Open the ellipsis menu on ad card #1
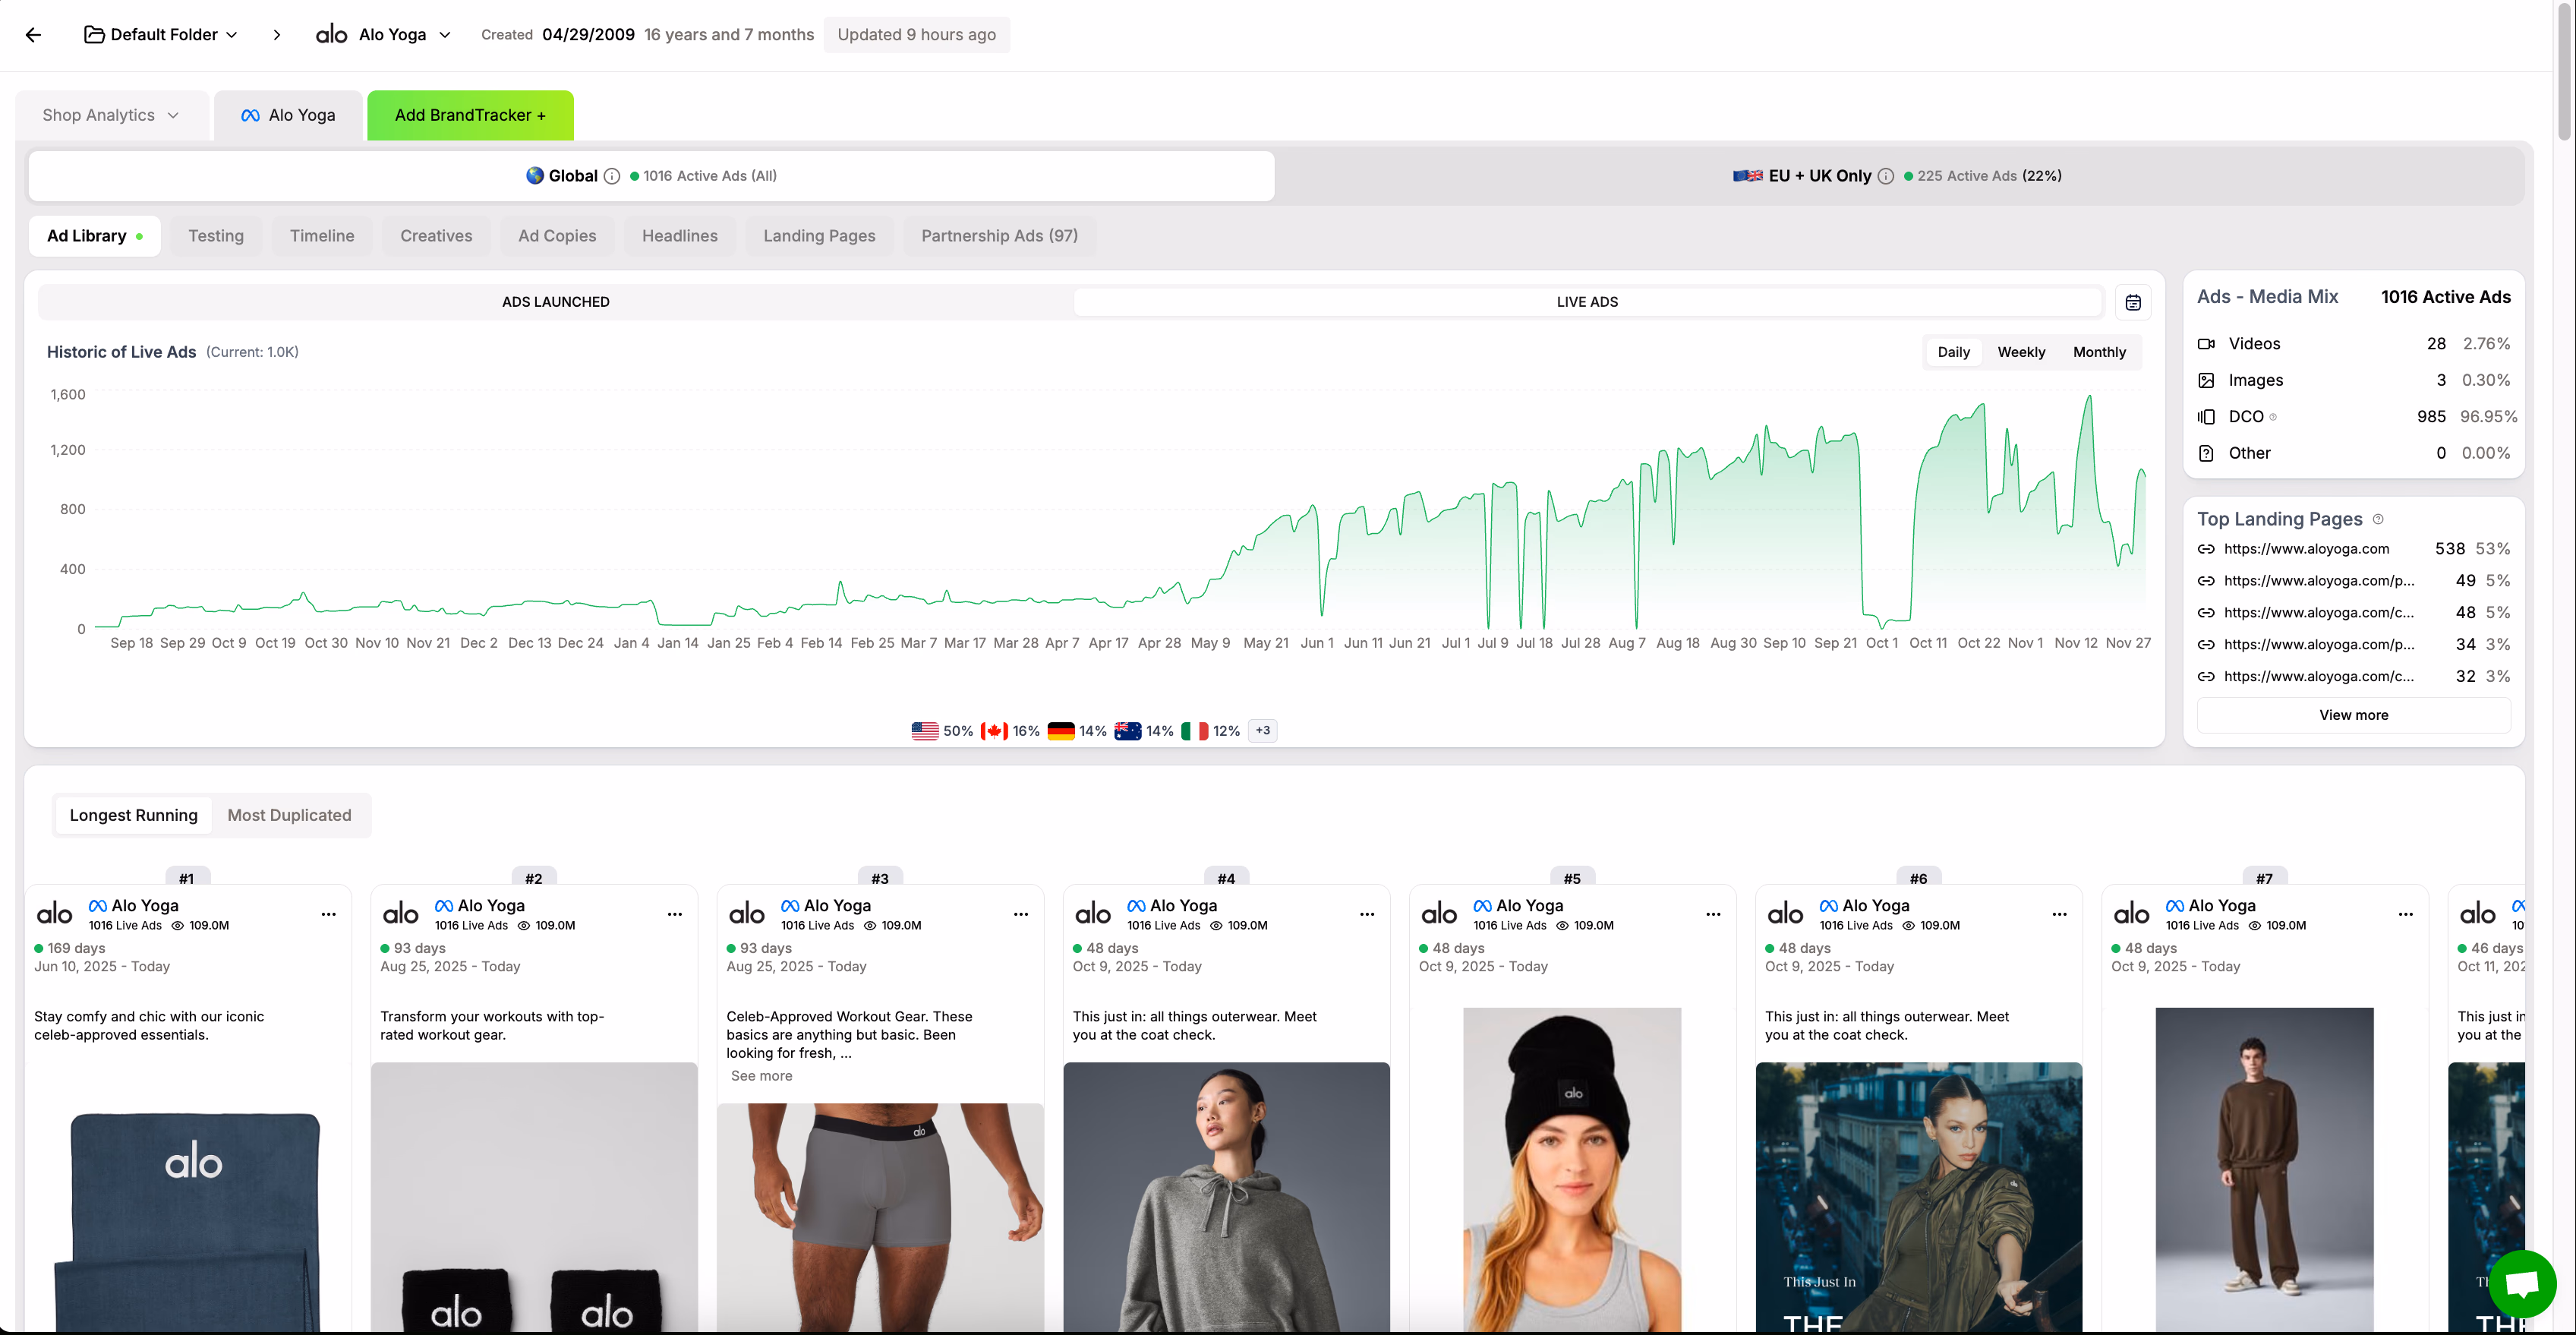2576x1335 pixels. click(x=329, y=914)
